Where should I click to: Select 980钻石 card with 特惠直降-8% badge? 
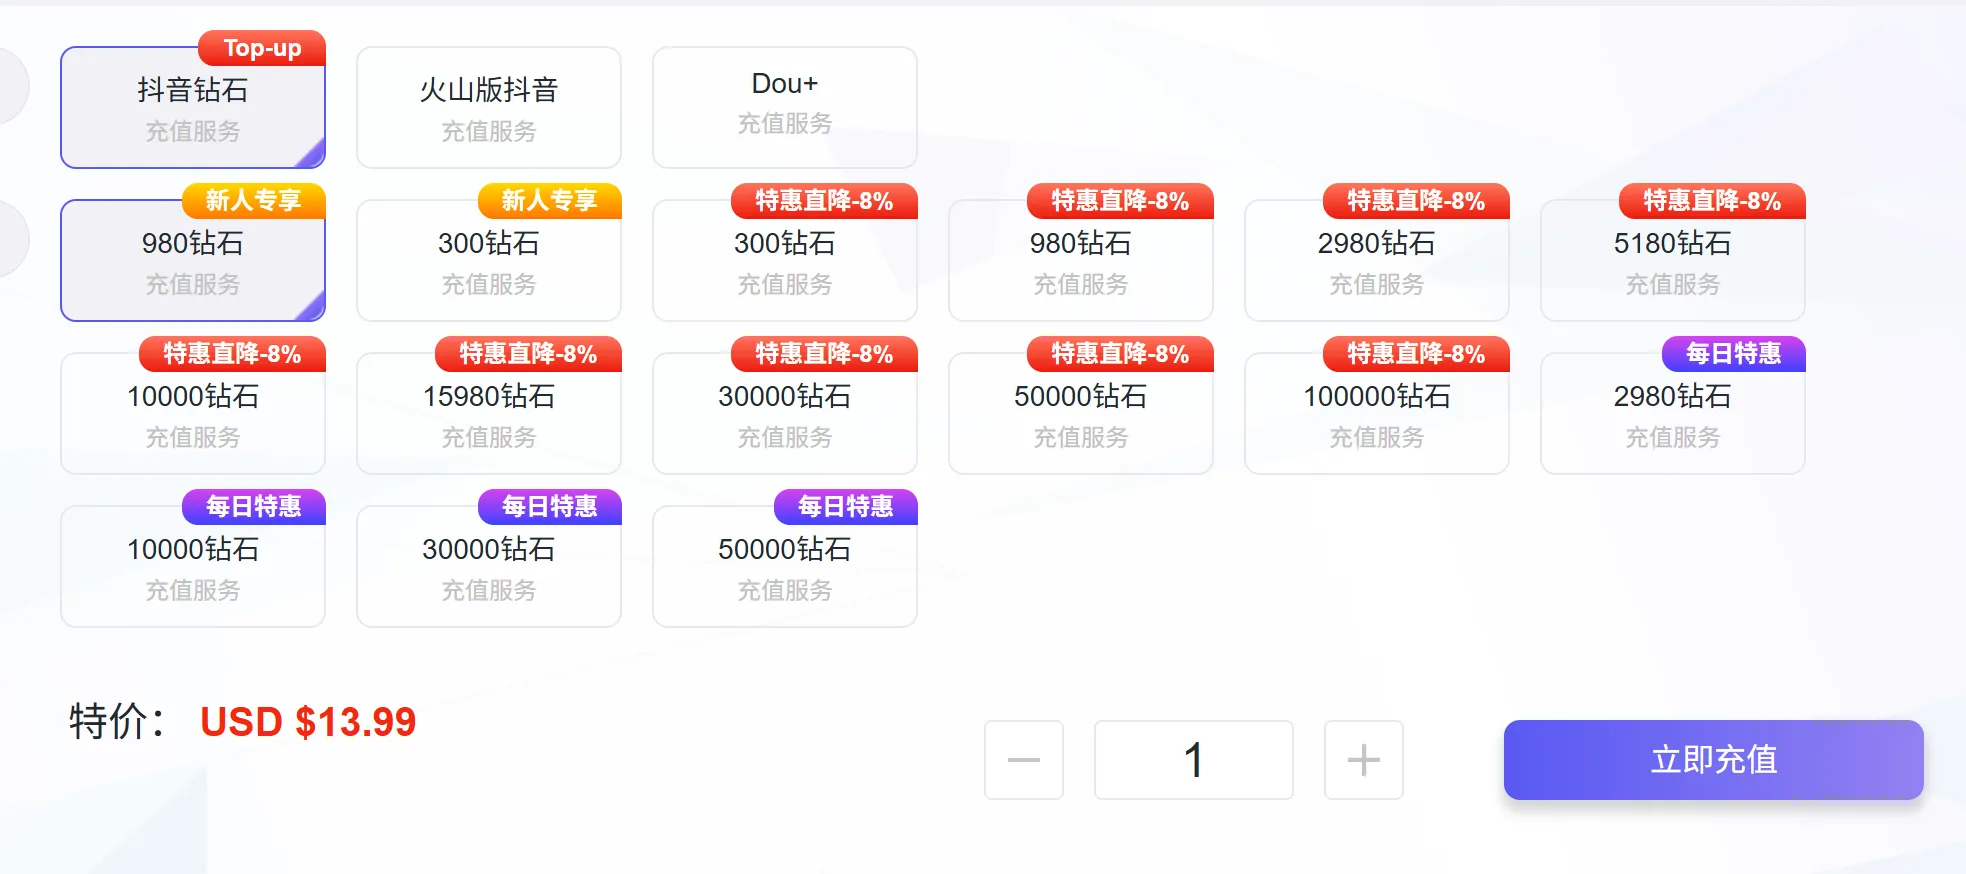click(x=1081, y=261)
